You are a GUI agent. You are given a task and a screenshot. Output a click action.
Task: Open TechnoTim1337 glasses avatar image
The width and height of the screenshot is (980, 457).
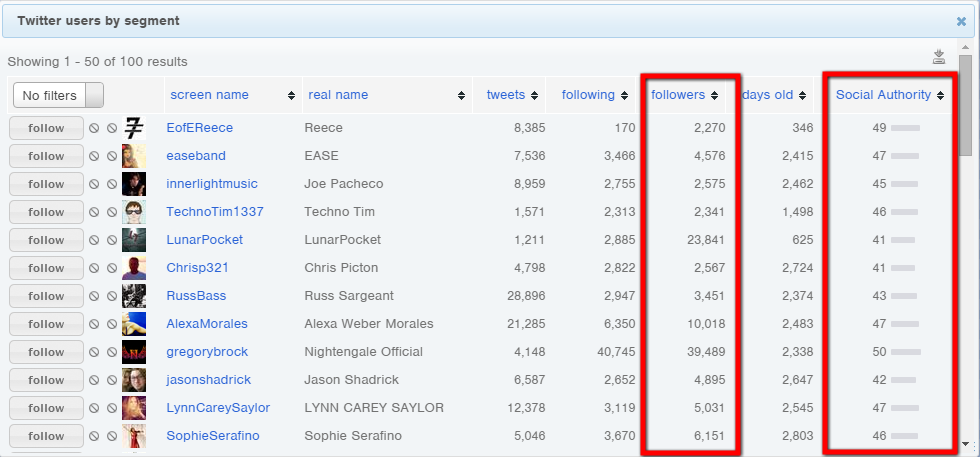(x=134, y=213)
